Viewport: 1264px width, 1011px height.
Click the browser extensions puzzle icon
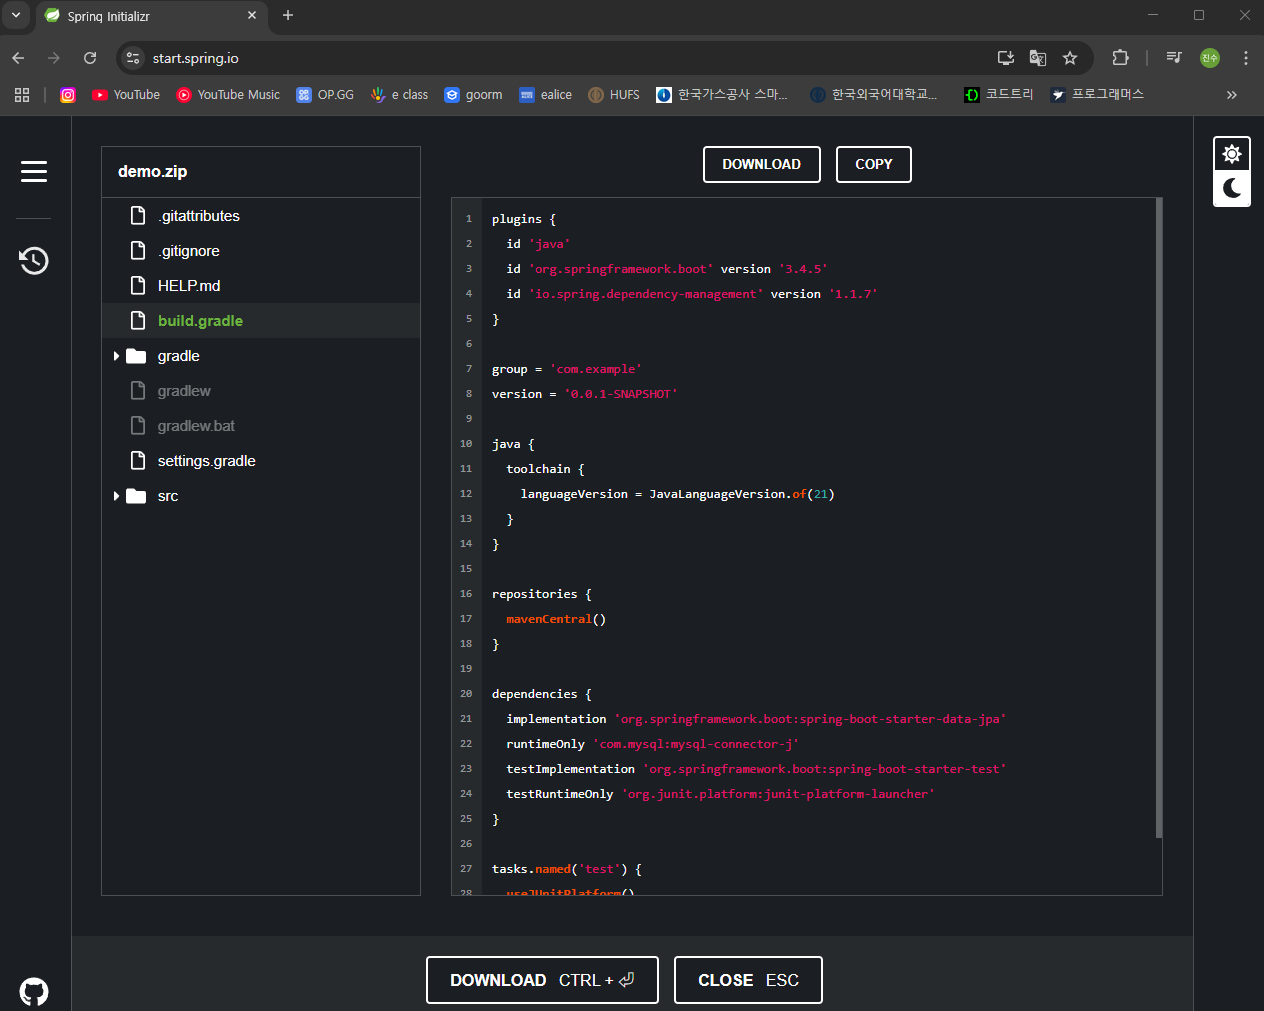(1120, 58)
